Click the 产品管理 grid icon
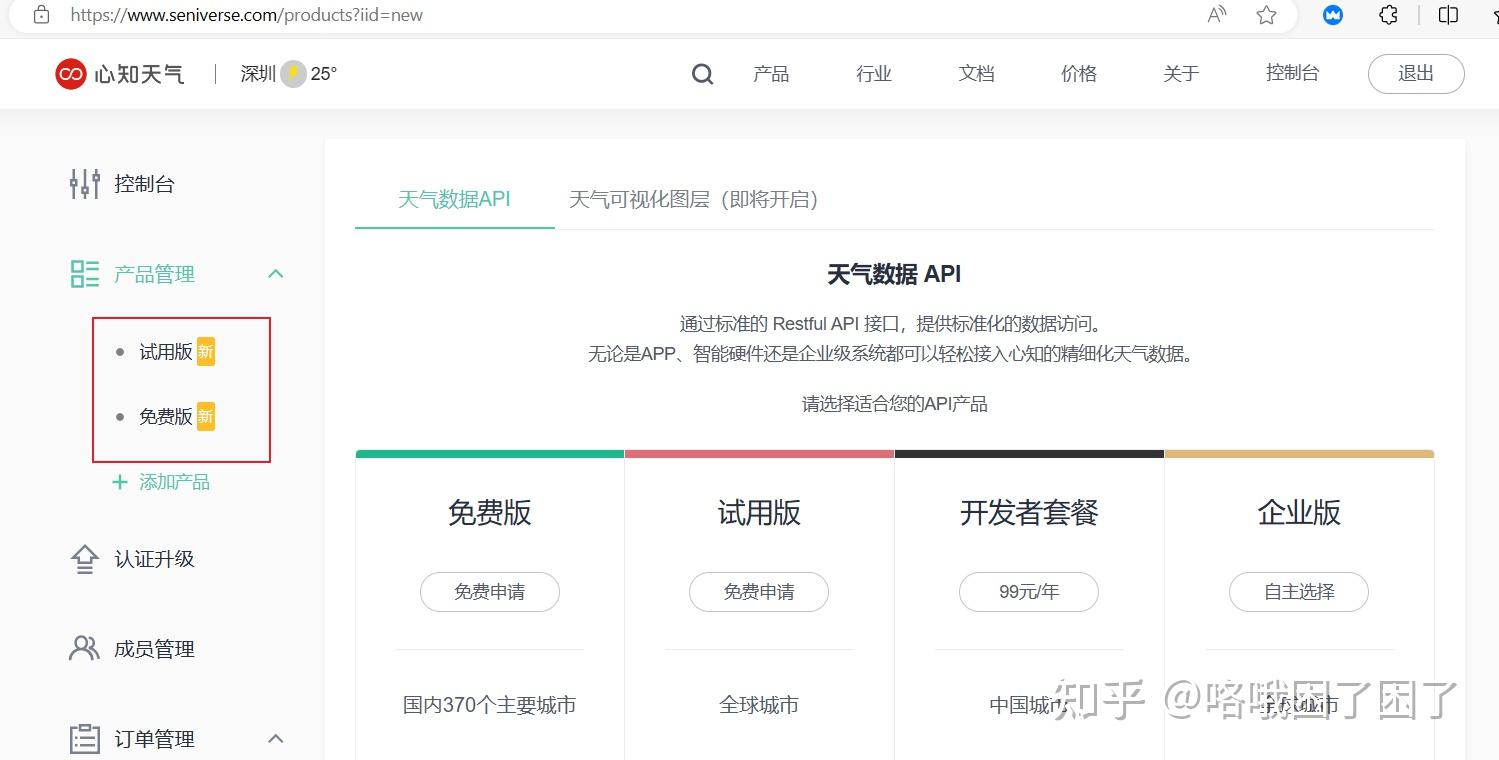1499x760 pixels. point(85,273)
